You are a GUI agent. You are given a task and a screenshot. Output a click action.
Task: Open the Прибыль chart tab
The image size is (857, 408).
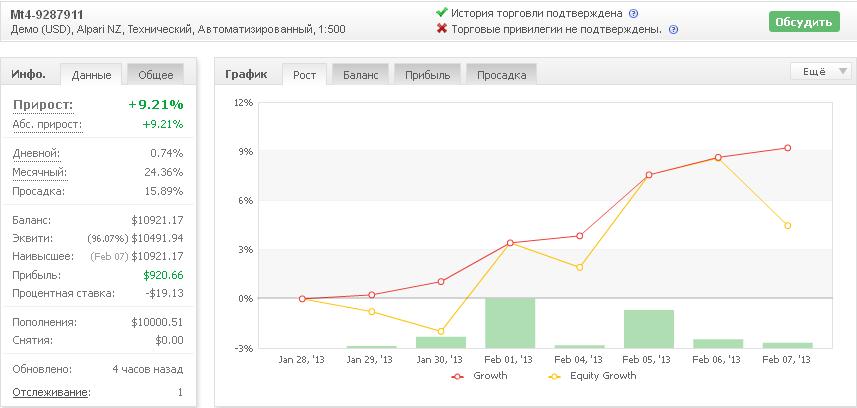click(427, 75)
